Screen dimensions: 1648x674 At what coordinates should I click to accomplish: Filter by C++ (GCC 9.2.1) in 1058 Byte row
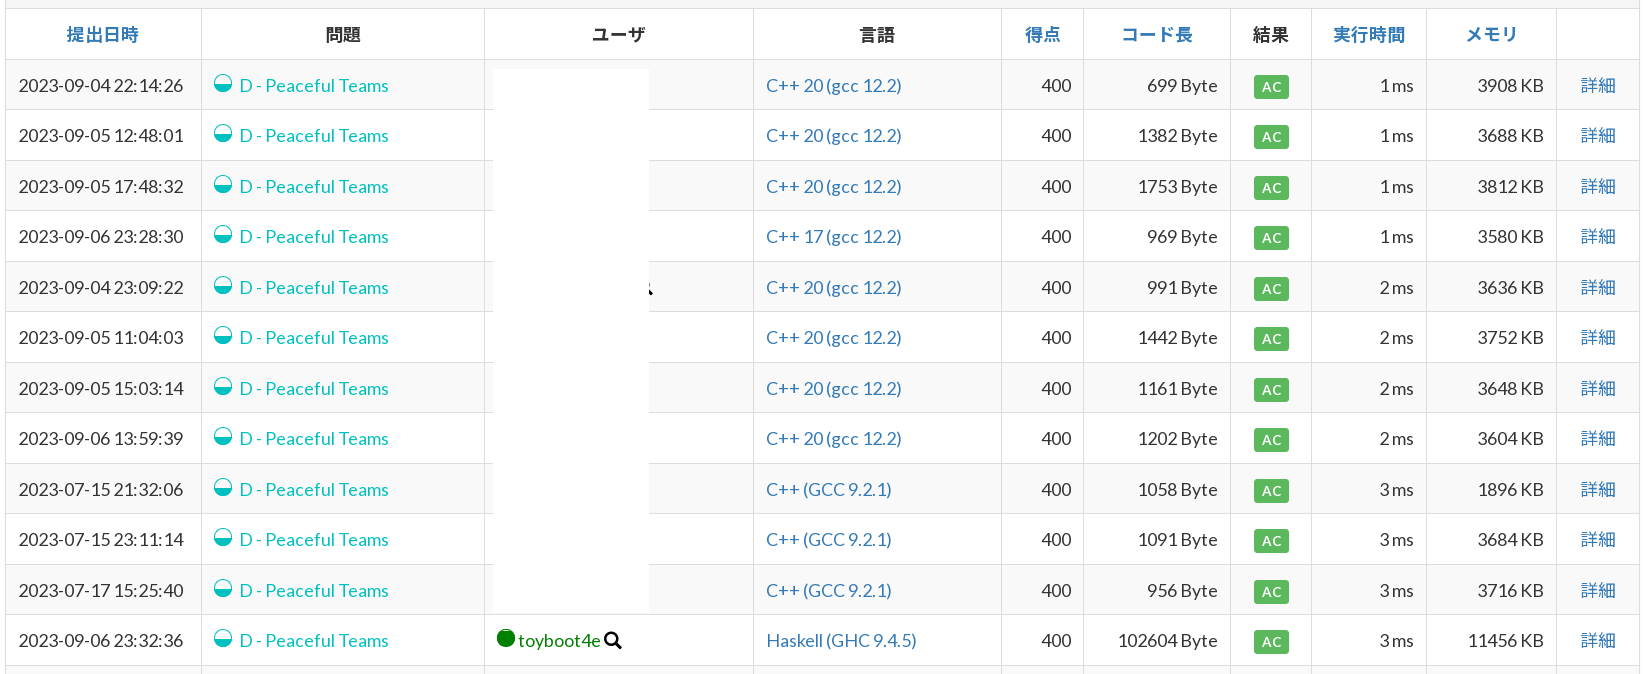click(829, 490)
